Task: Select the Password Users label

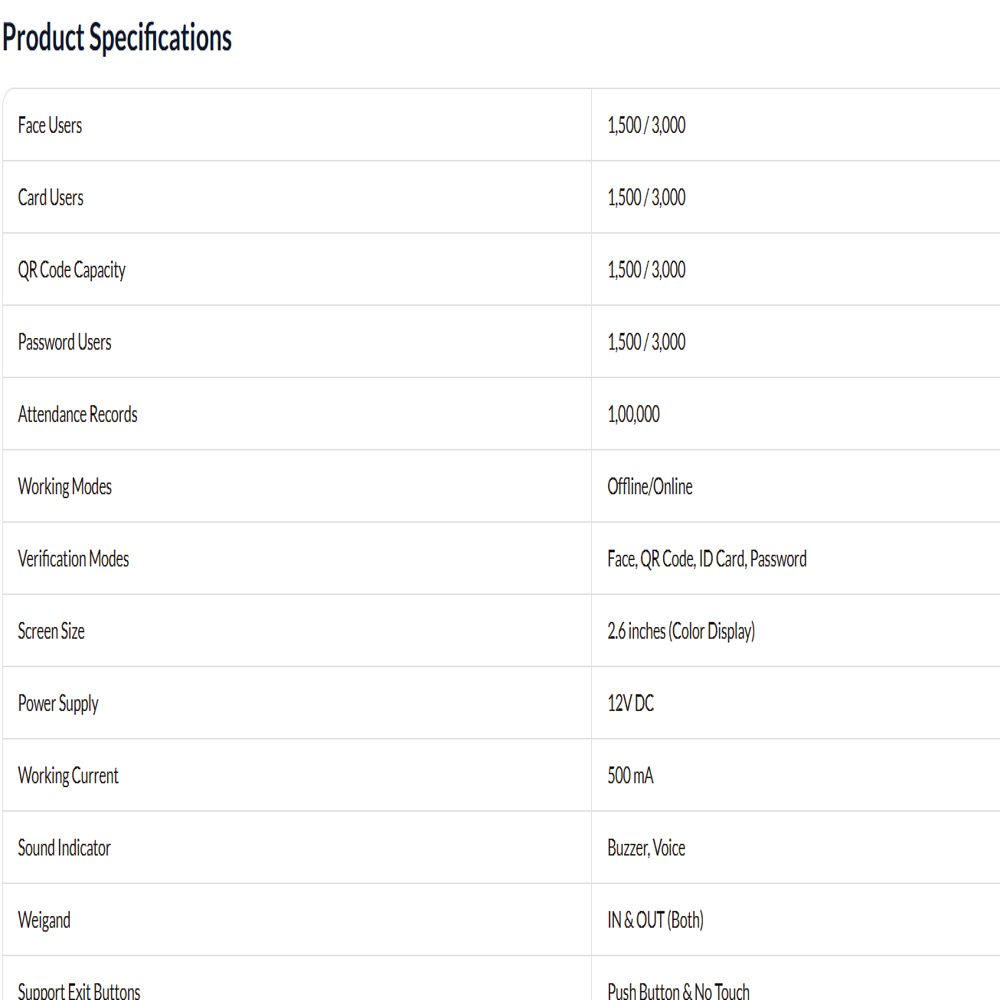Action: (64, 342)
